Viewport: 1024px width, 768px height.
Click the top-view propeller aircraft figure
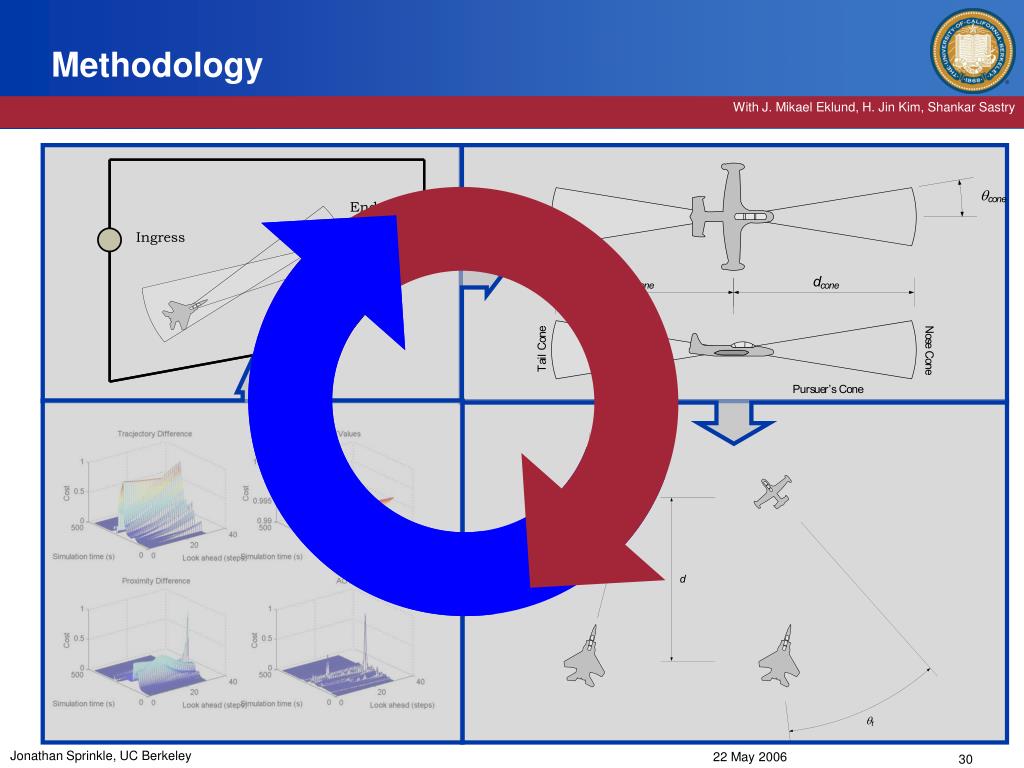[x=732, y=216]
